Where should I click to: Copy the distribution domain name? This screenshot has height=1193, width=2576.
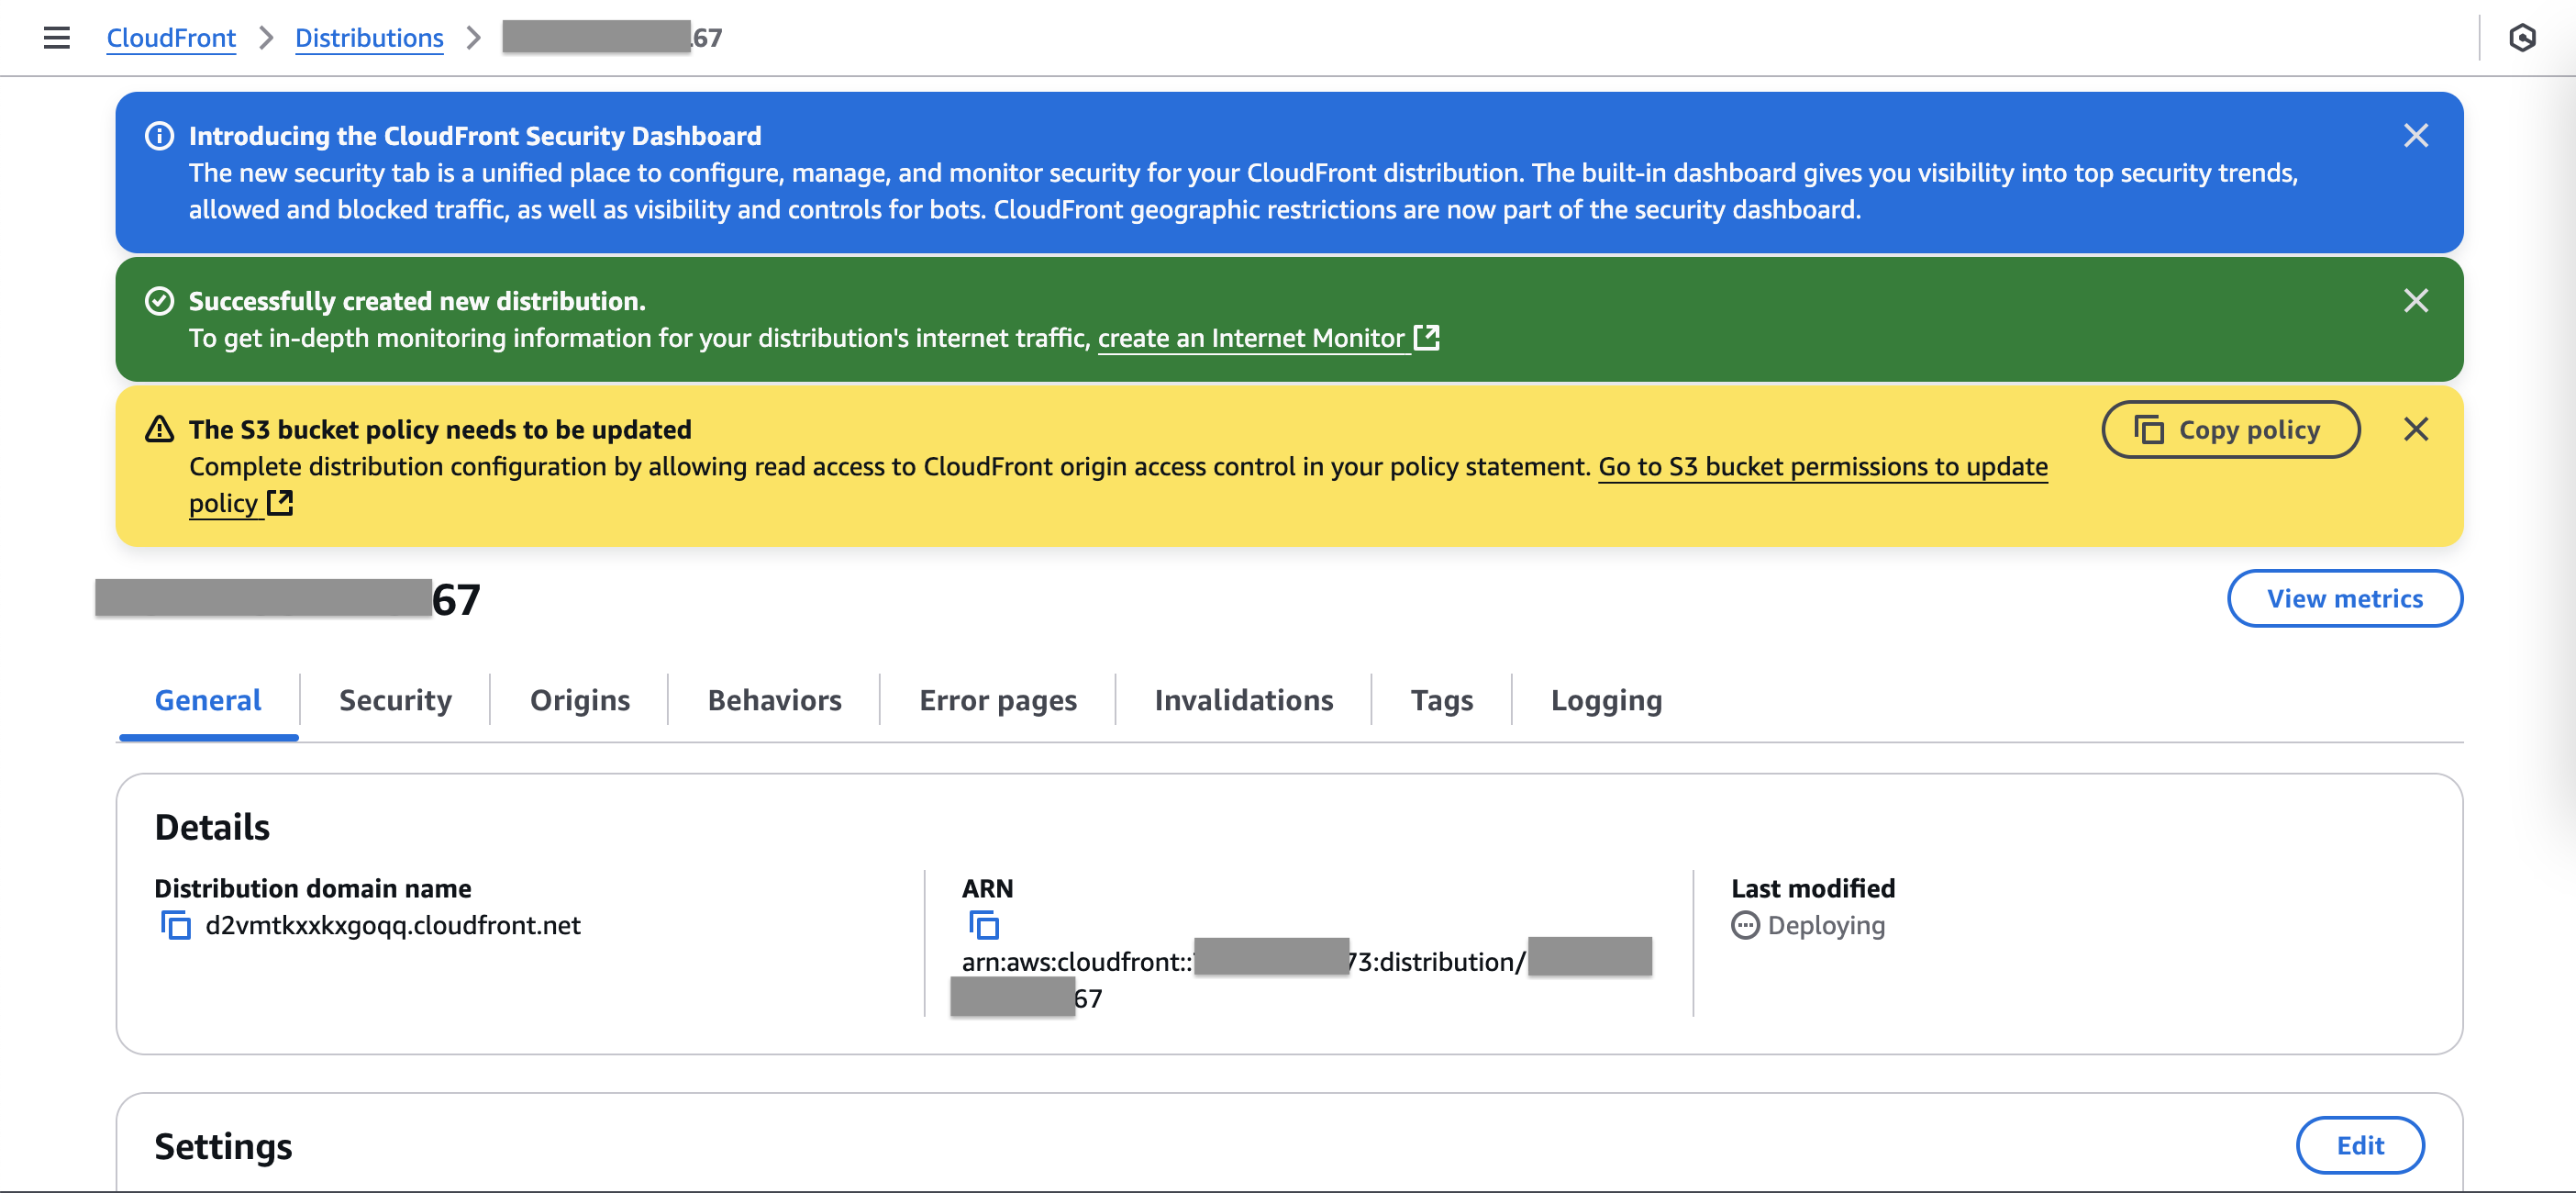click(176, 925)
